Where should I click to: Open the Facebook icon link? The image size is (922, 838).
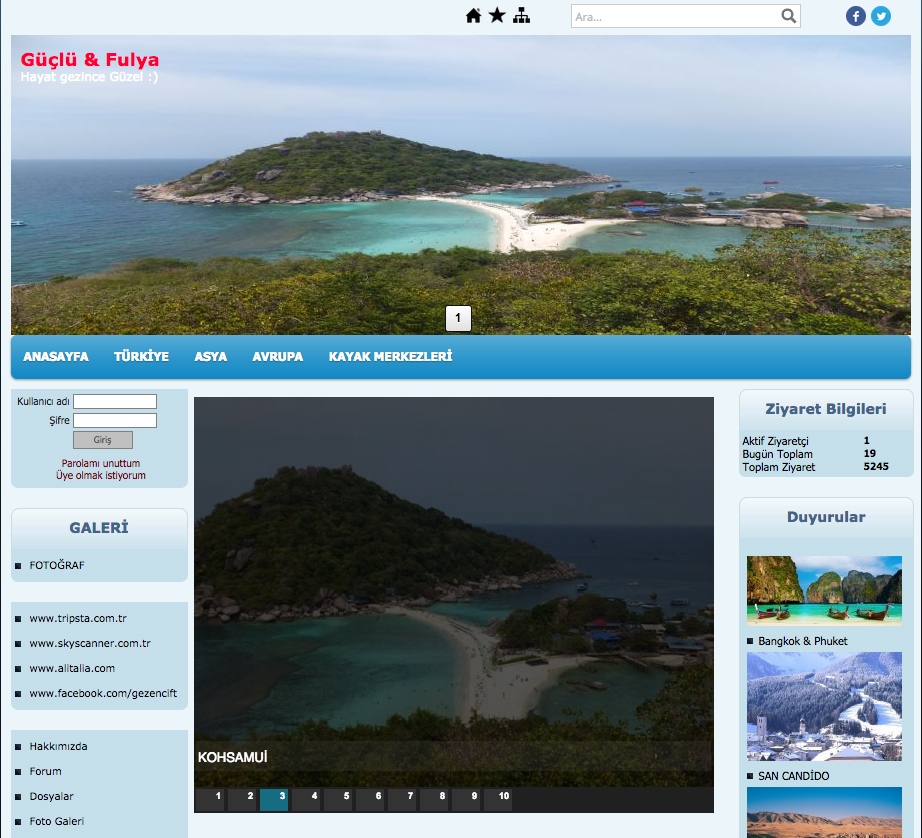click(856, 16)
